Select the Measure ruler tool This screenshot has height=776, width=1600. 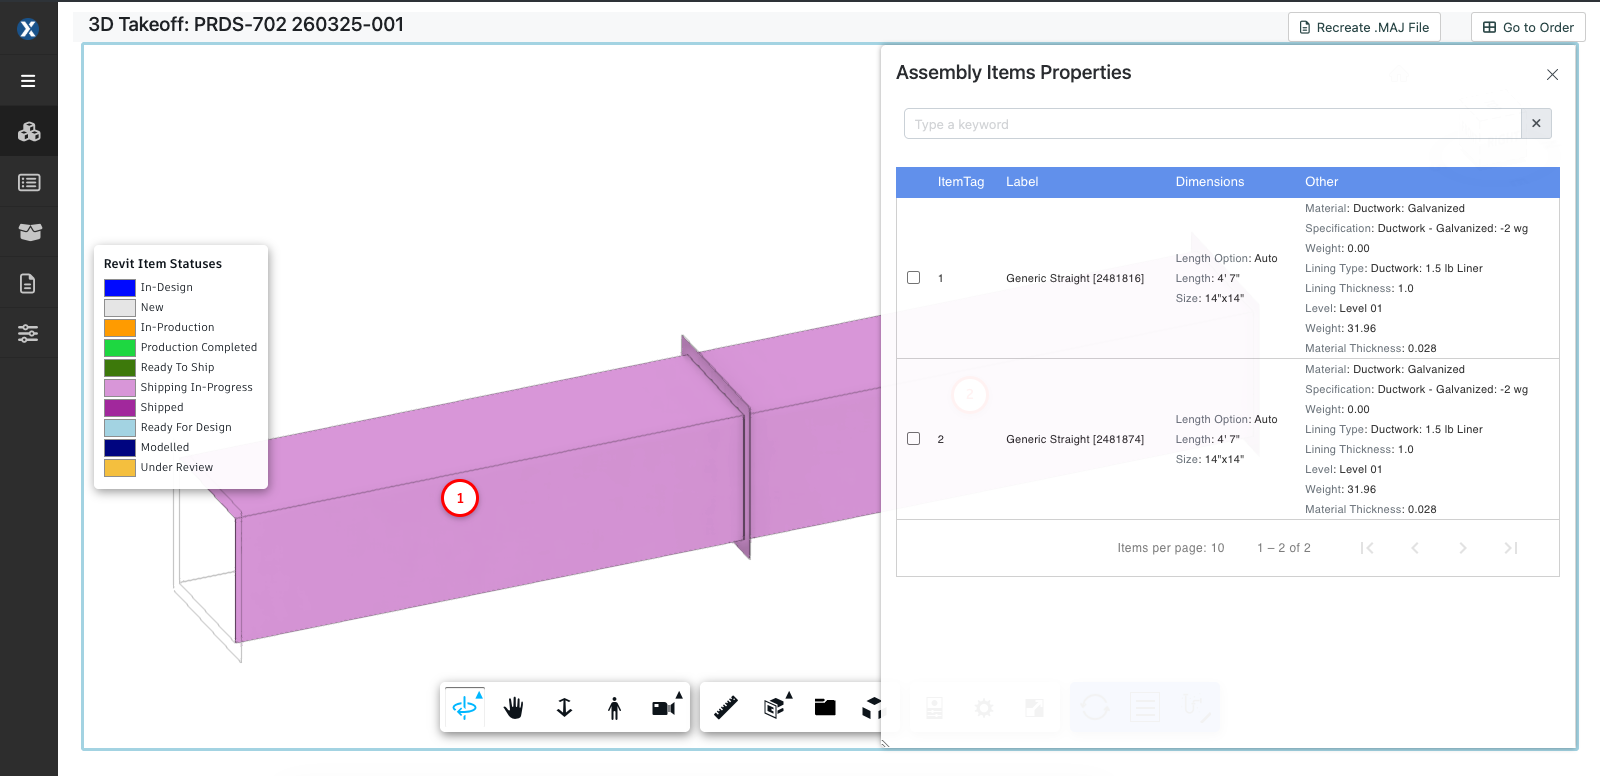[x=726, y=708]
